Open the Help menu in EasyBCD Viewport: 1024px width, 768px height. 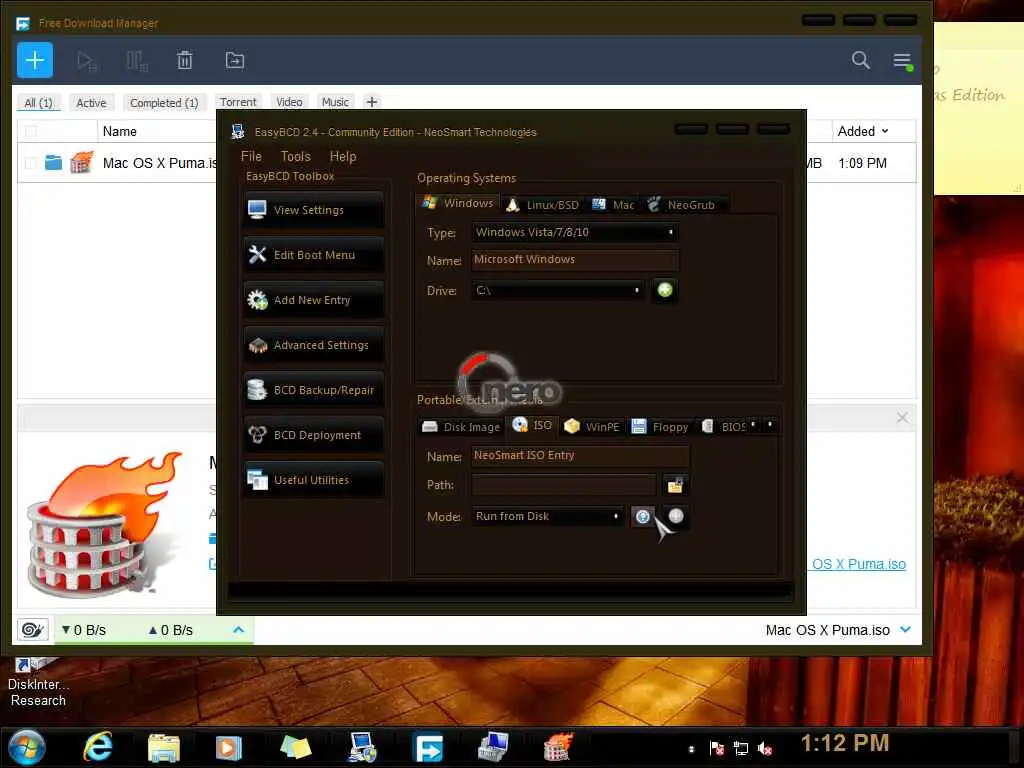point(343,156)
